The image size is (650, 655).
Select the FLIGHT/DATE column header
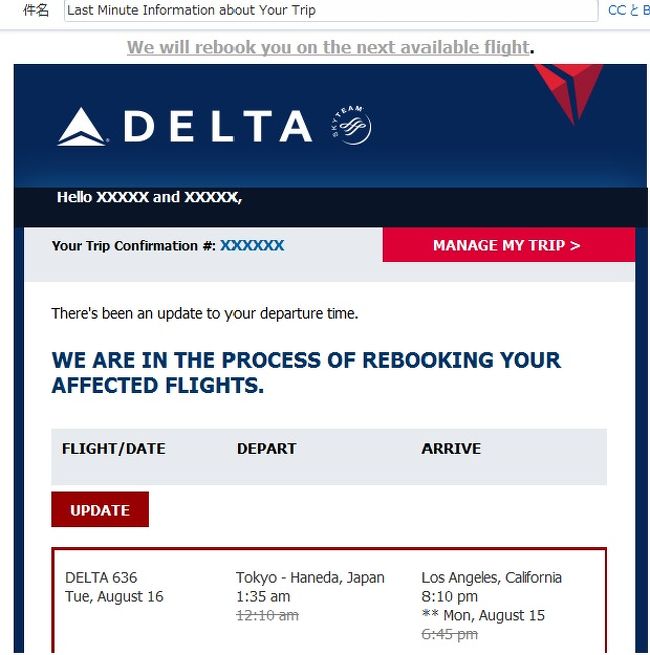pos(114,449)
